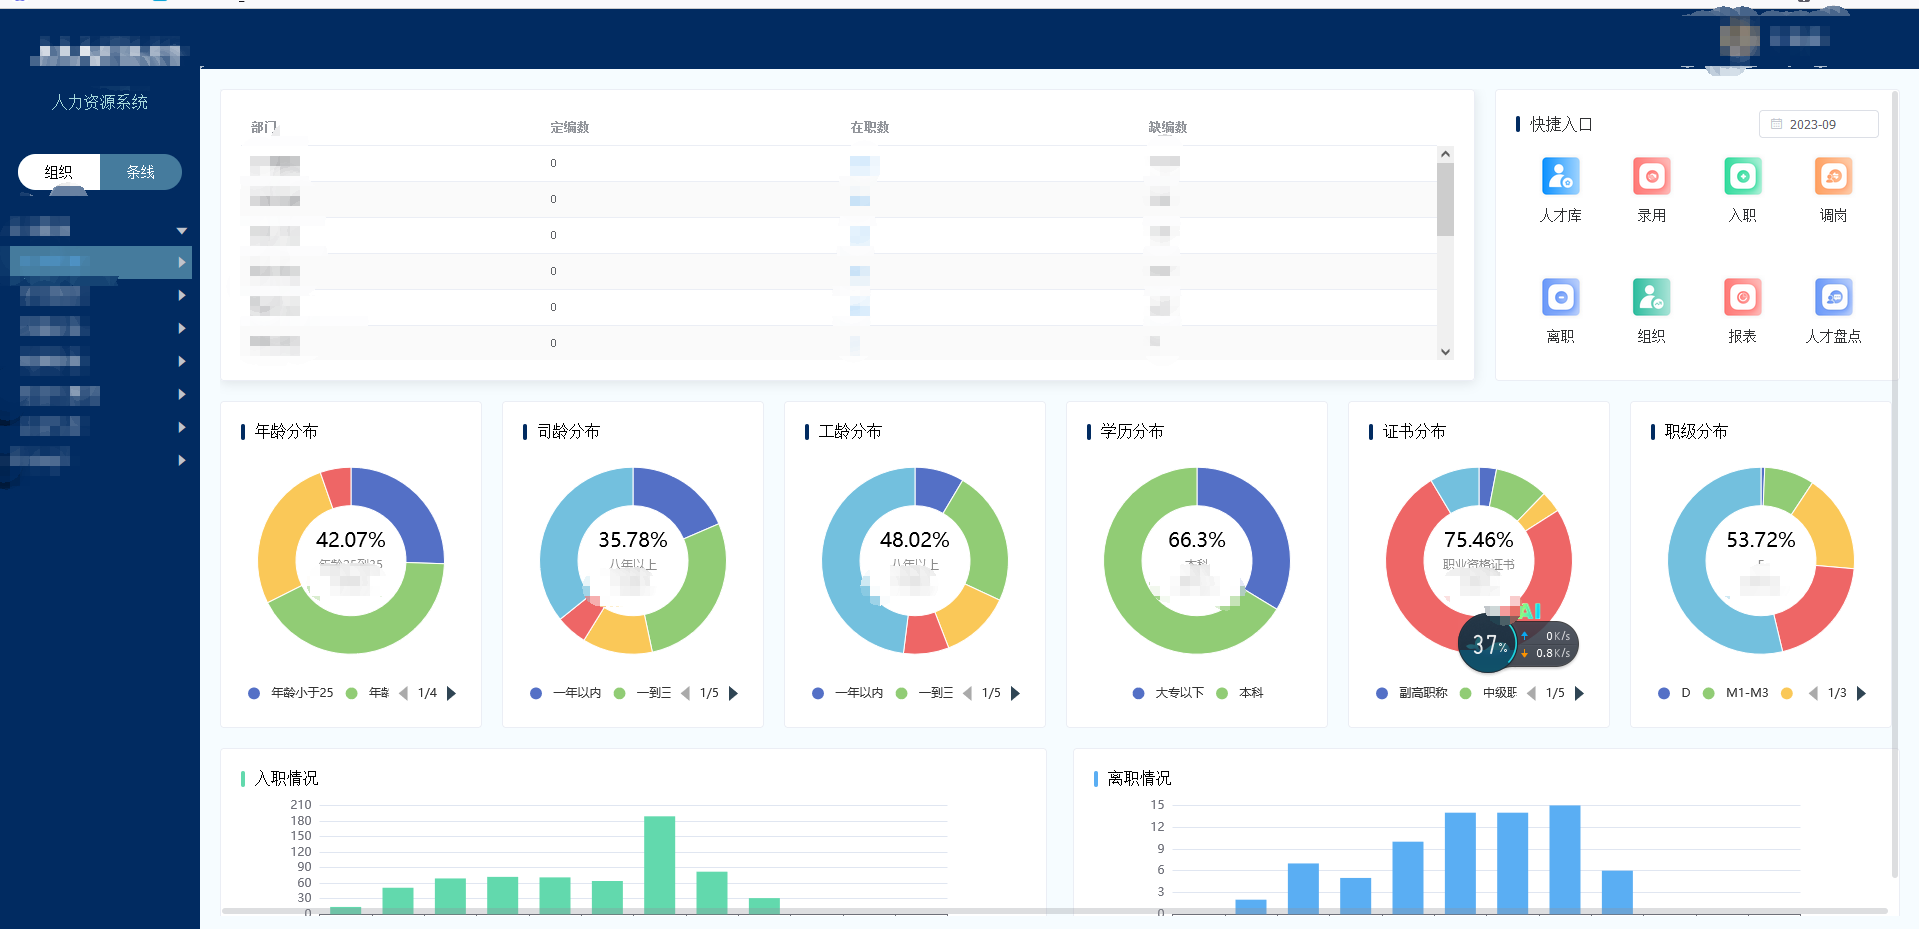Switch to the 条线 tab

[x=141, y=172]
